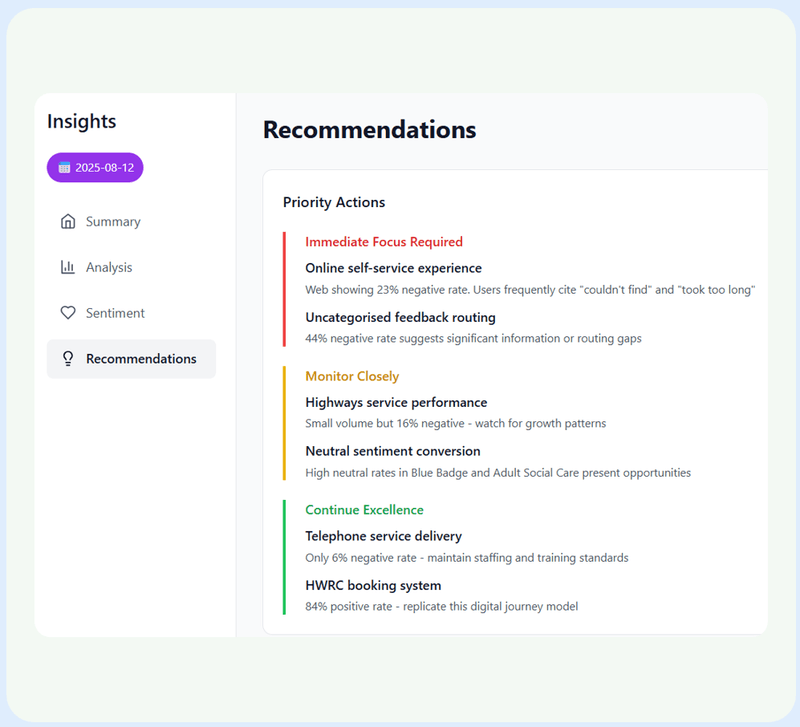
Task: Click the bar chart icon next to Analysis
Action: 70,267
